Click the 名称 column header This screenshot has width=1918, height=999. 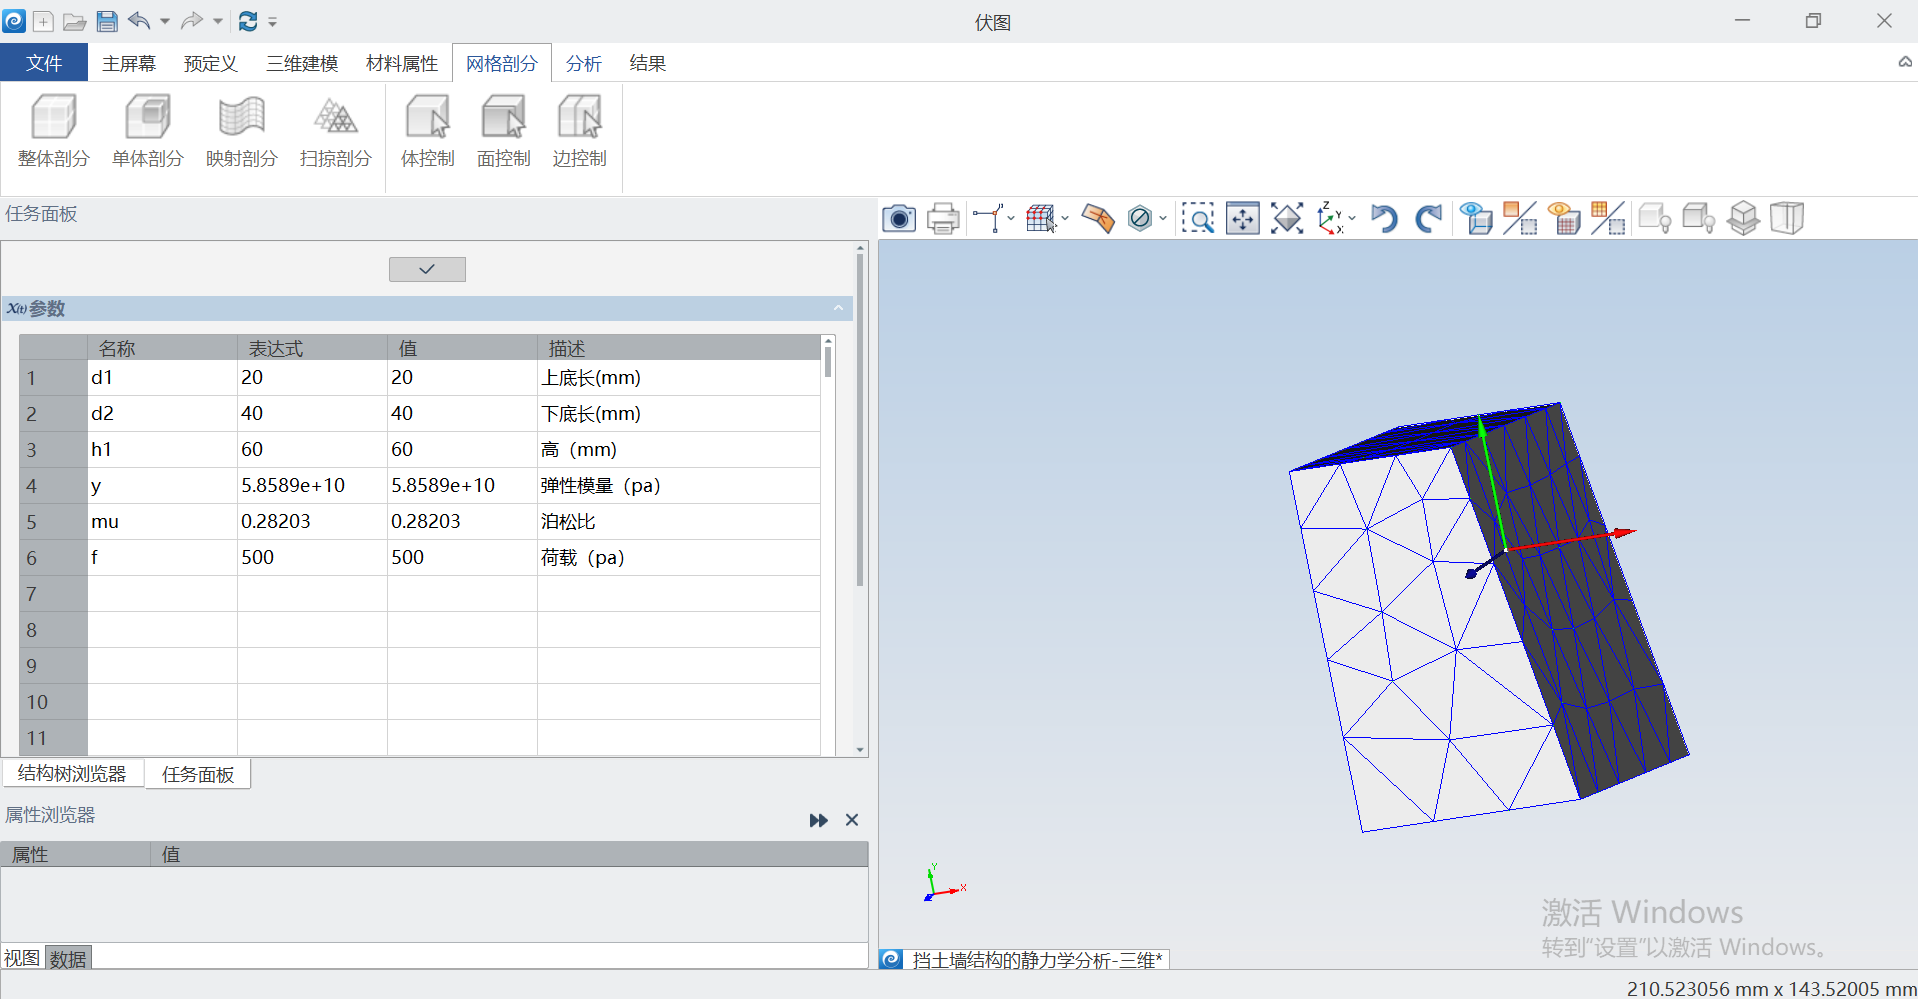point(162,348)
